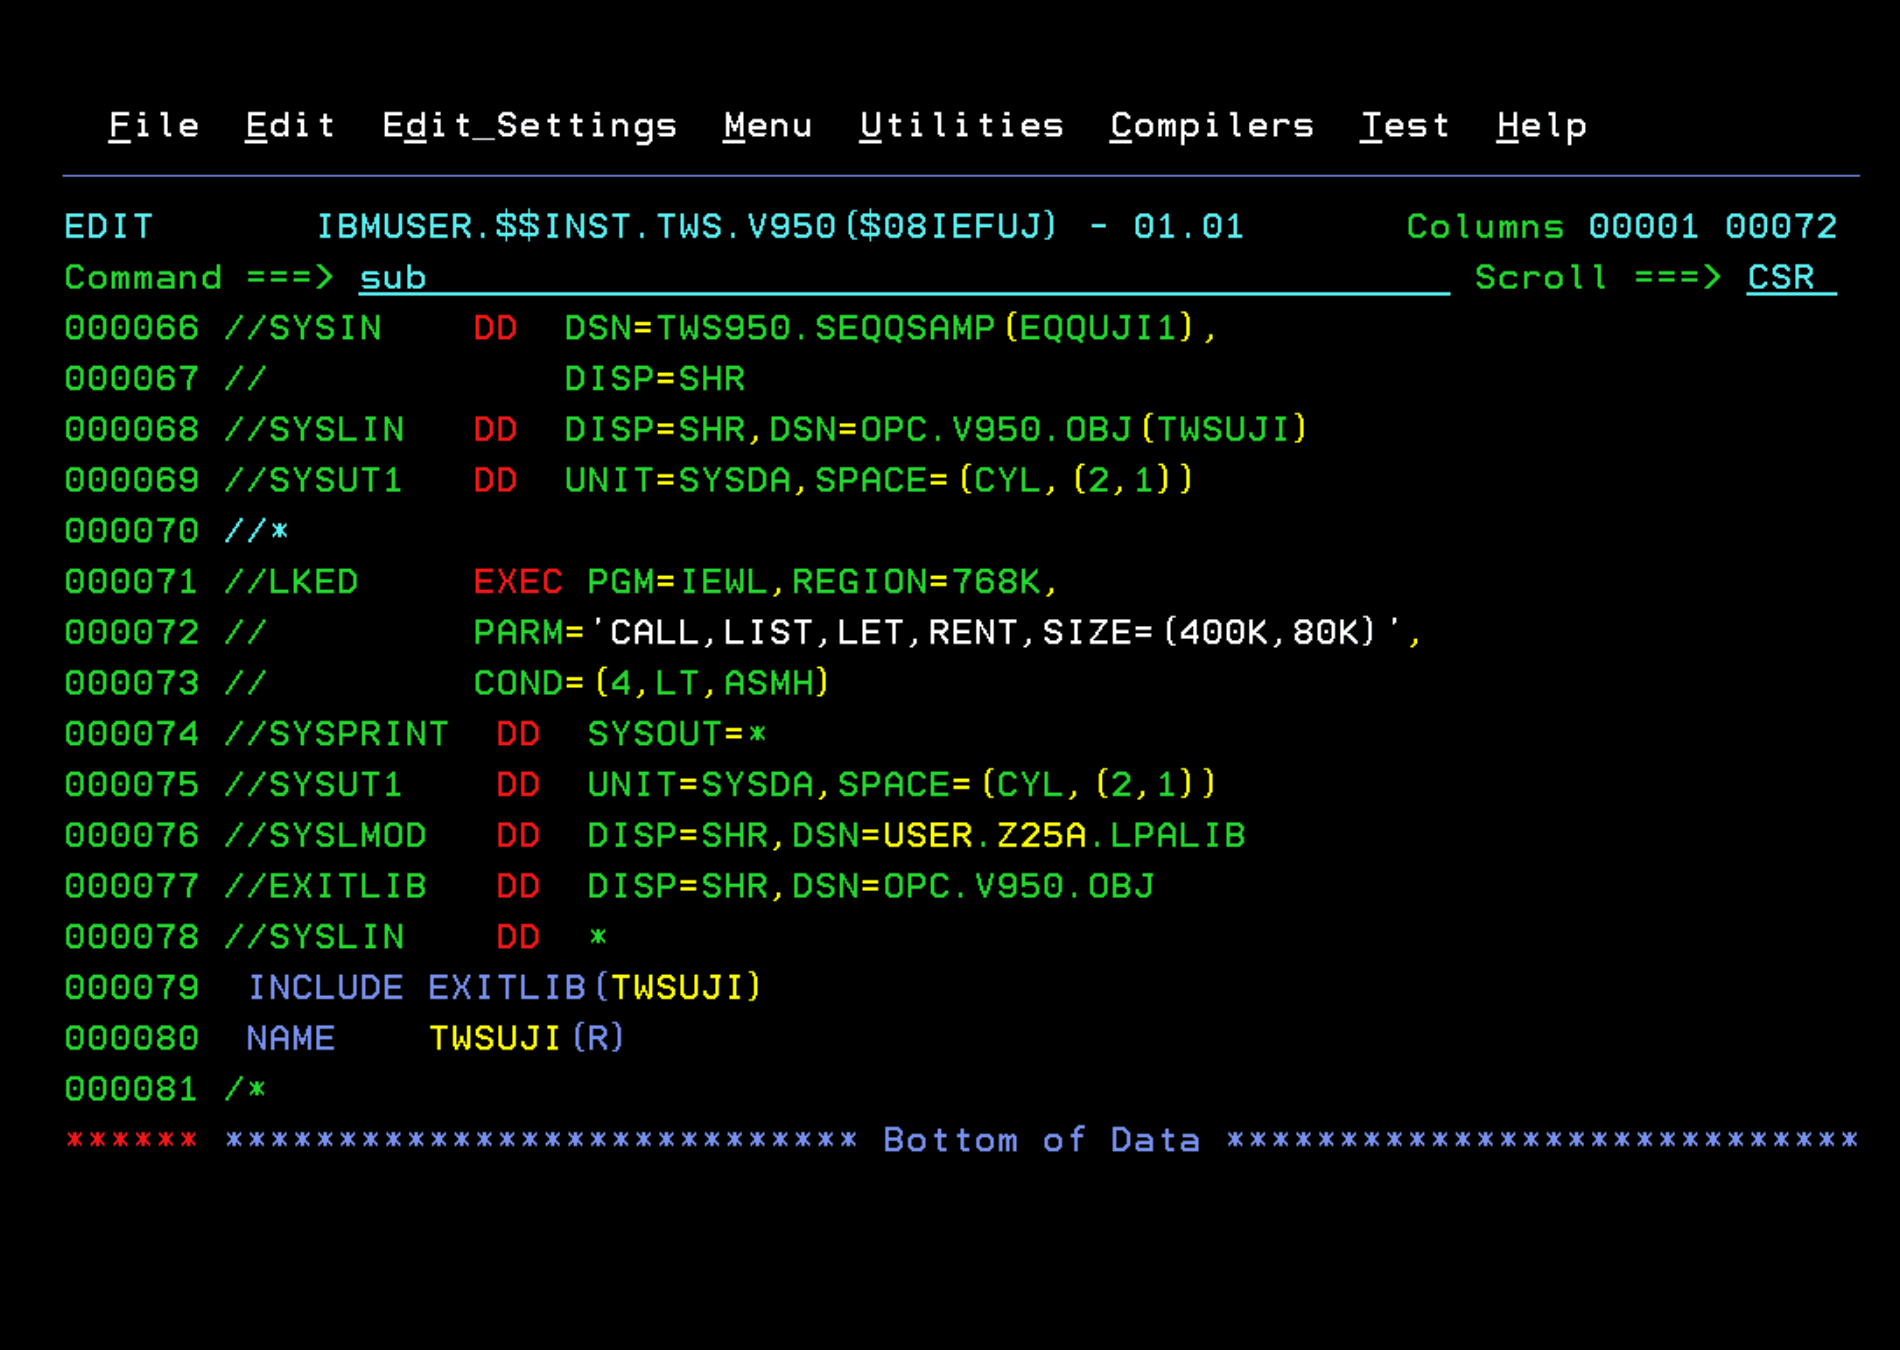The height and width of the screenshot is (1350, 1900).
Task: Open the Test menu
Action: pyautogui.click(x=1404, y=126)
